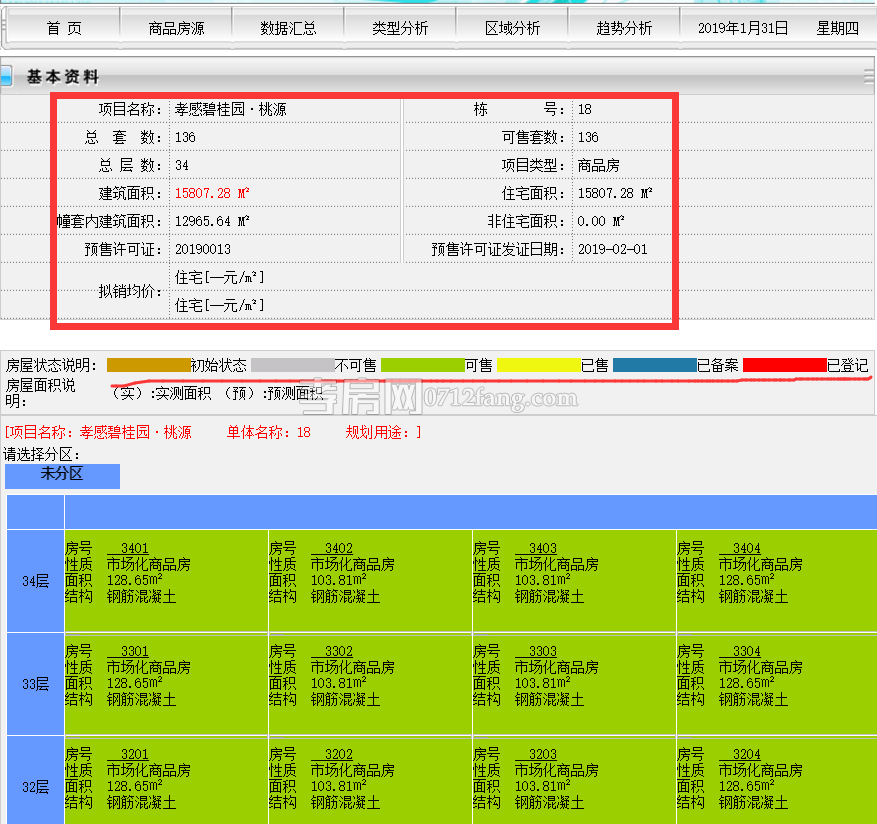Viewport: 877px width, 824px height.
Task: Click the blue 已备案 legend swatch
Action: [x=654, y=366]
